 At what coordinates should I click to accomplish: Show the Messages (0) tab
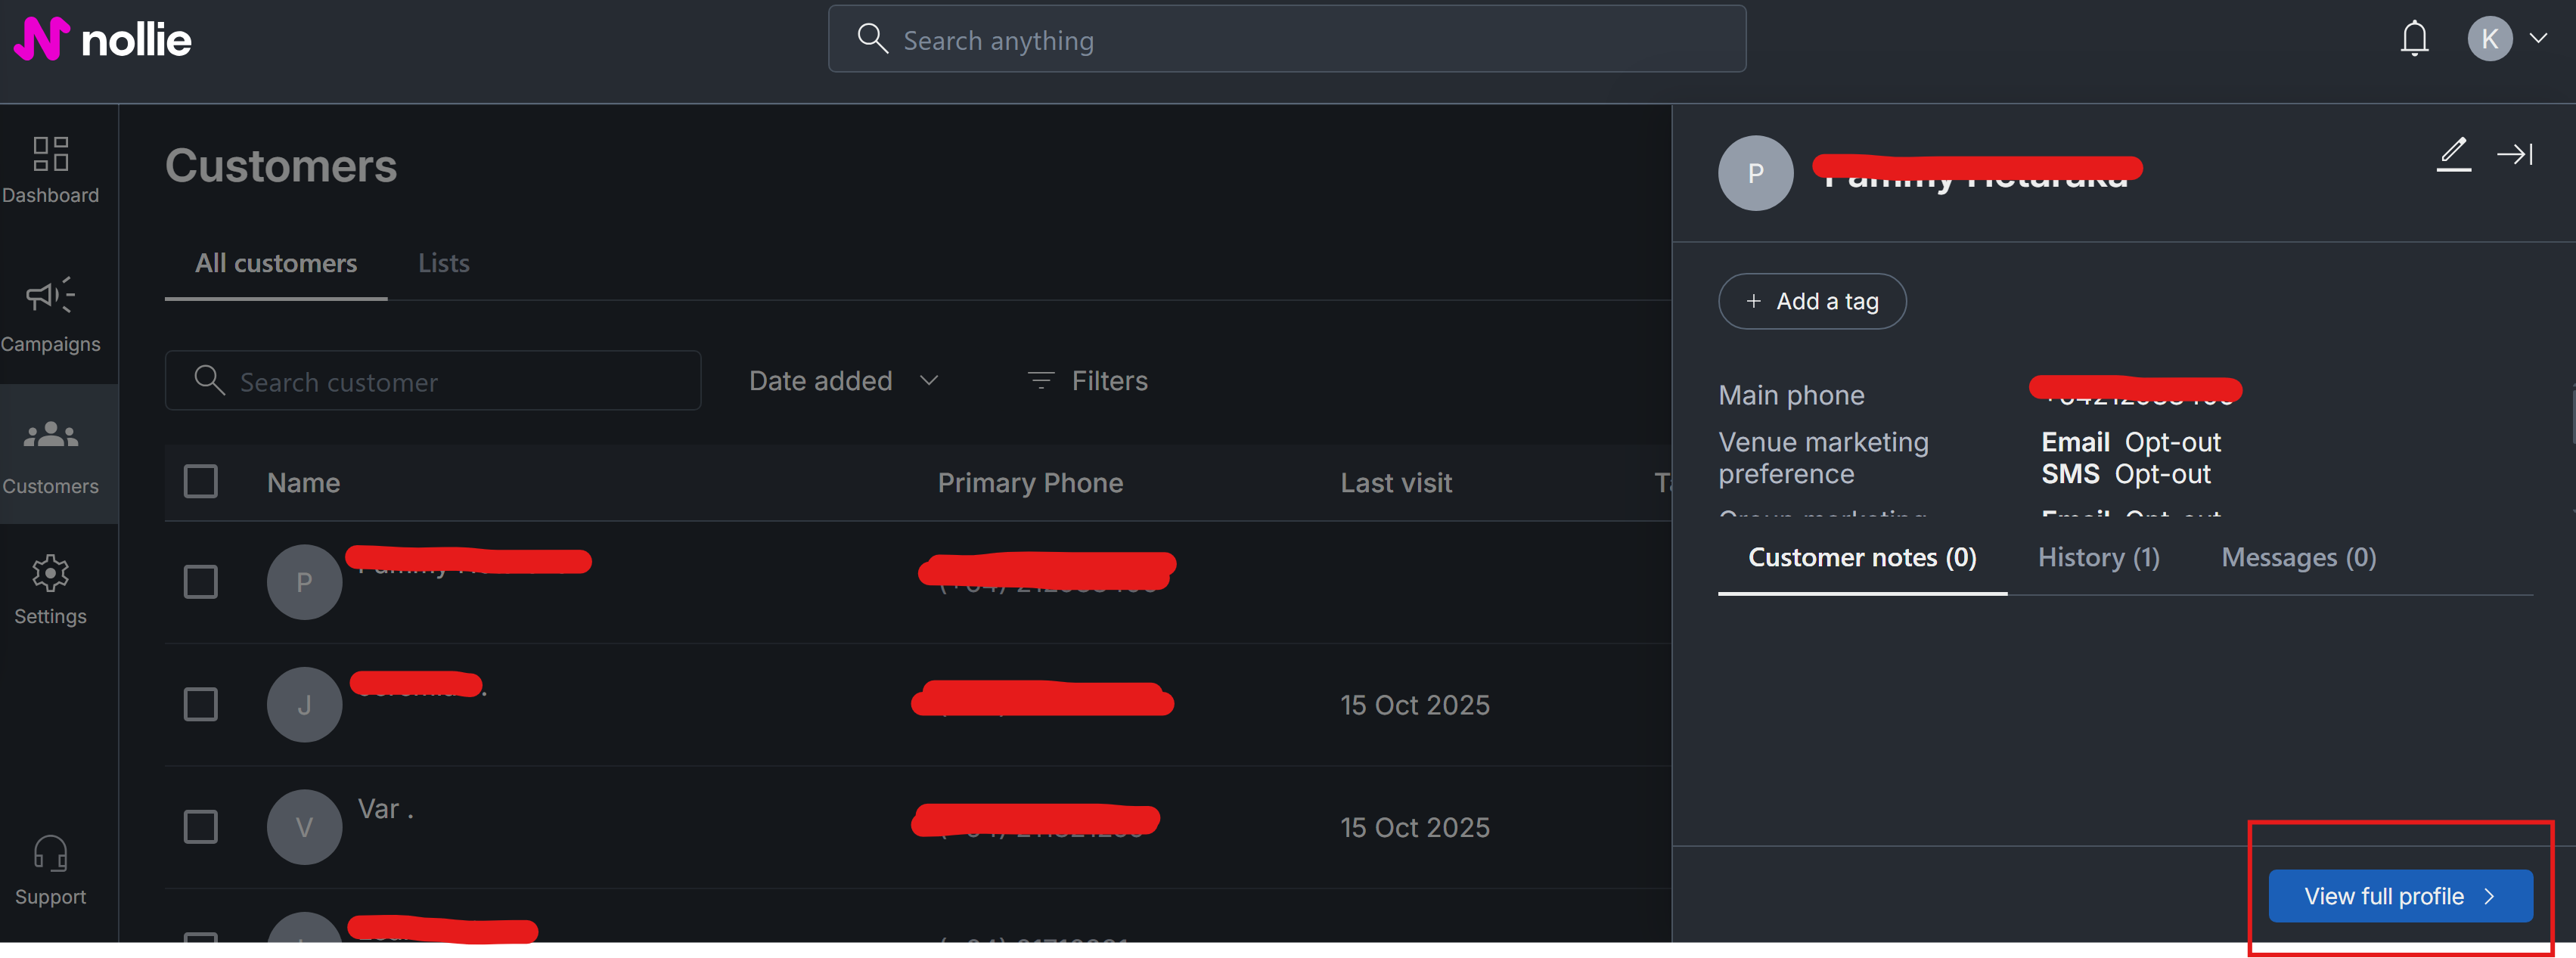pyautogui.click(x=2298, y=557)
